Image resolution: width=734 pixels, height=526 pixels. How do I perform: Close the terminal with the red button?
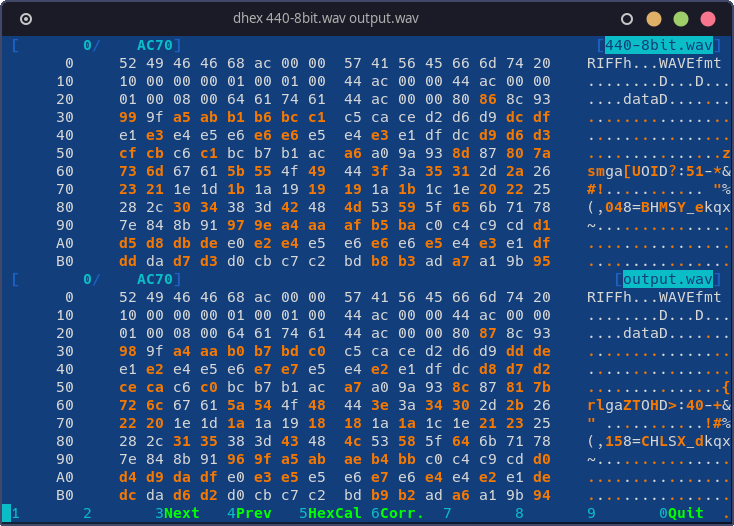tap(708, 18)
